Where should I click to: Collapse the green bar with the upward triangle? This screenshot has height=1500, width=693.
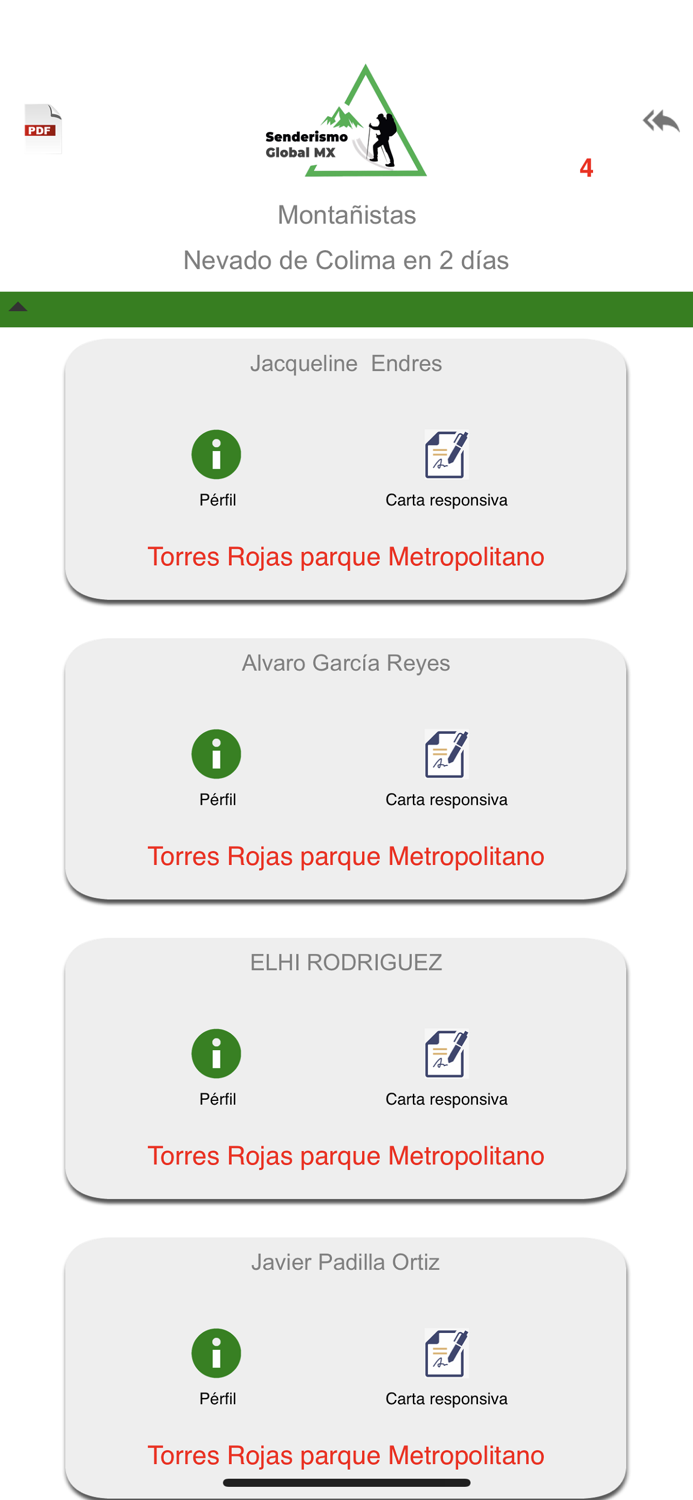pyautogui.click(x=18, y=308)
